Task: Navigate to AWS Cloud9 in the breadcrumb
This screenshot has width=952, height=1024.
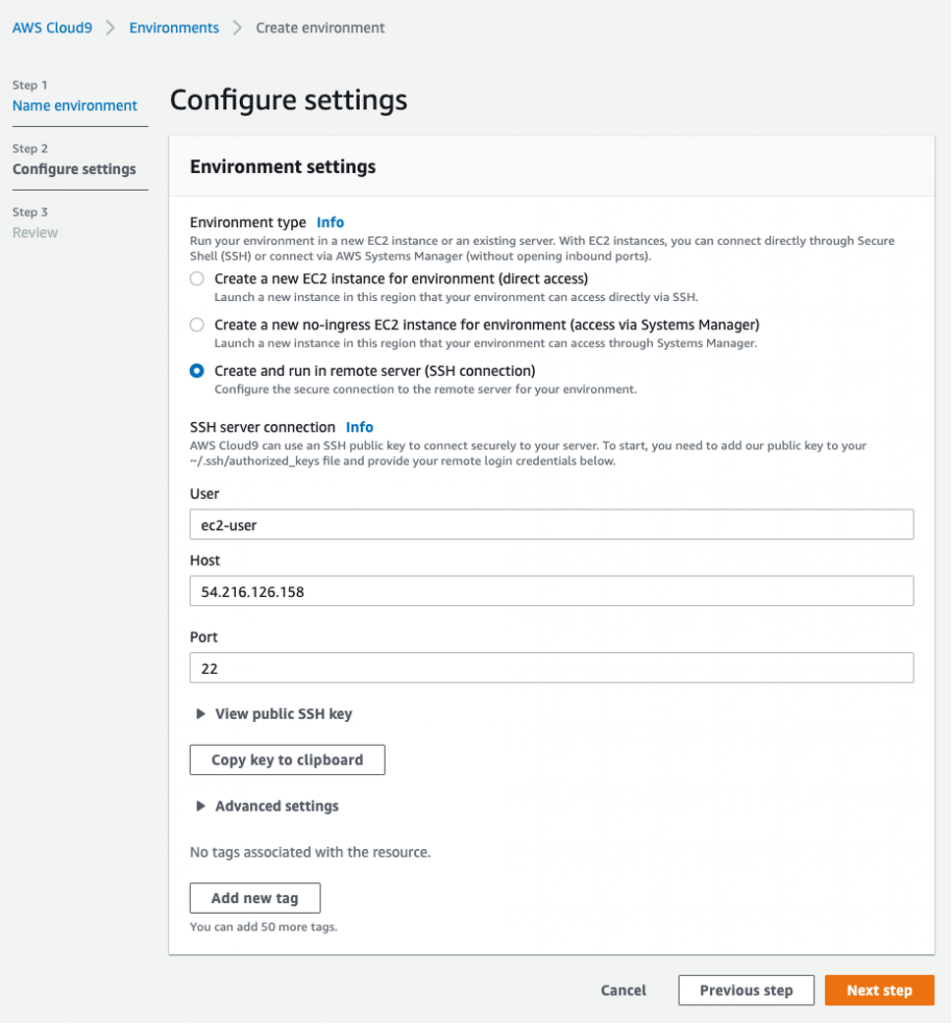Action: [x=52, y=27]
